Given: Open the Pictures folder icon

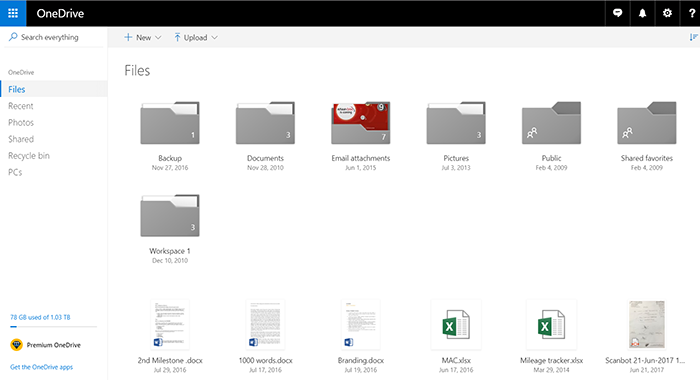Looking at the screenshot, I should pos(456,123).
